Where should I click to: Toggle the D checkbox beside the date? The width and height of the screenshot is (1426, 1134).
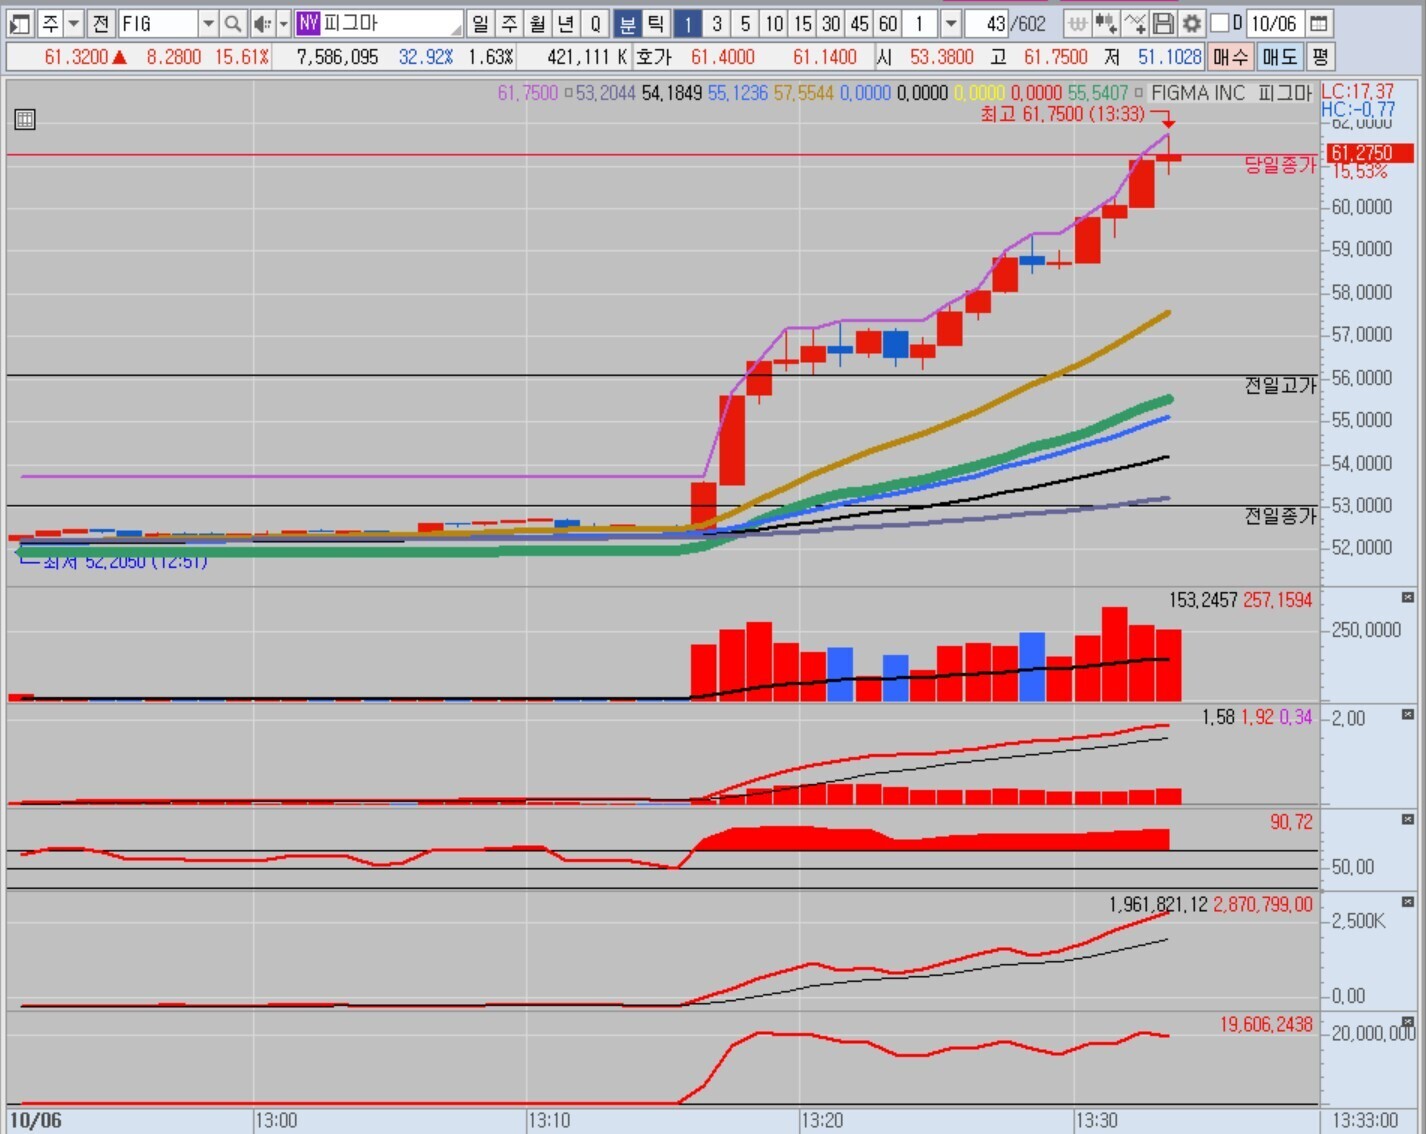click(x=1219, y=23)
